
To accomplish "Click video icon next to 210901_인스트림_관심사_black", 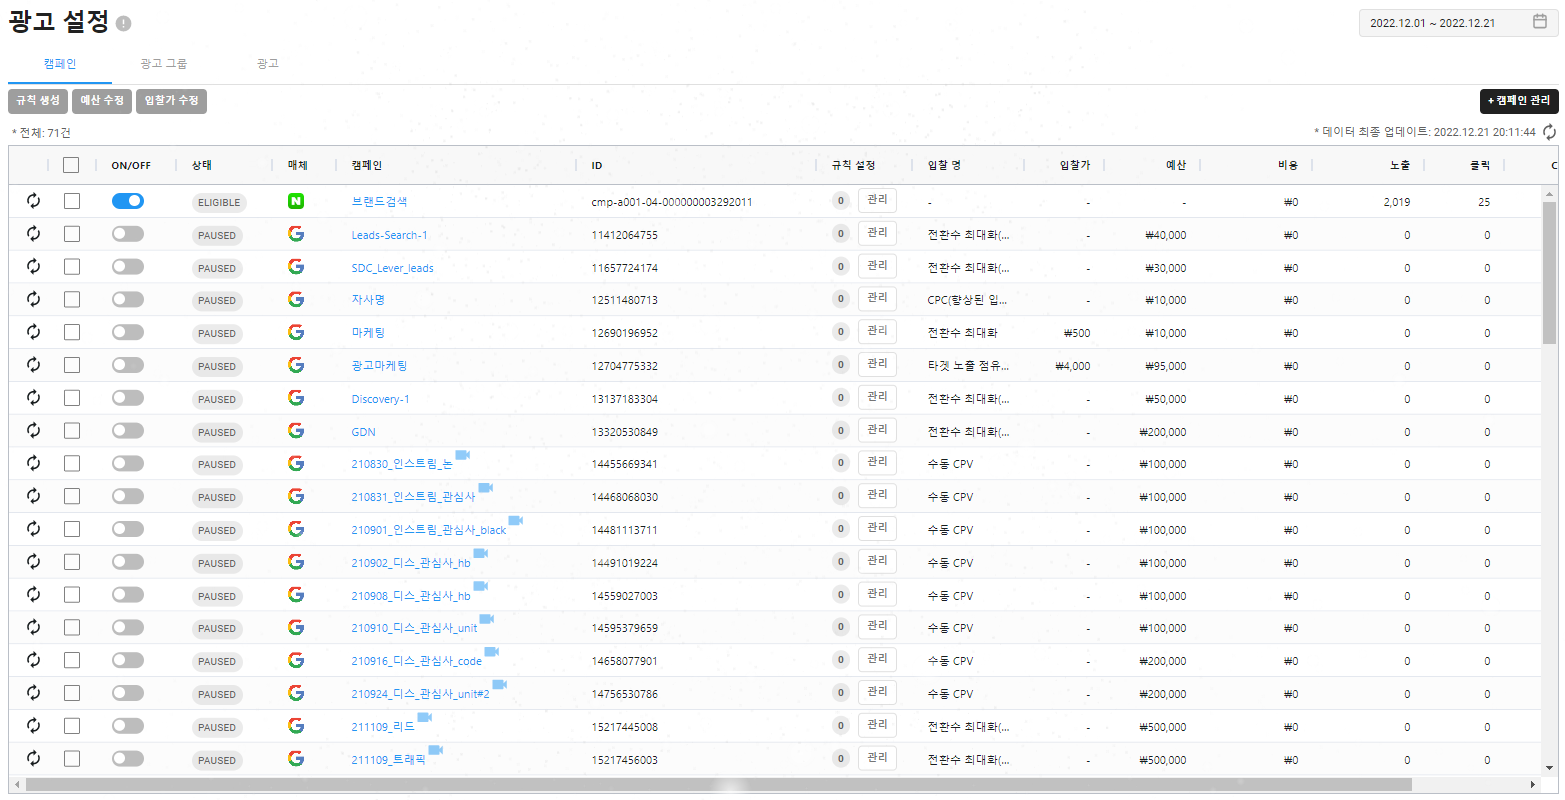I will (516, 520).
